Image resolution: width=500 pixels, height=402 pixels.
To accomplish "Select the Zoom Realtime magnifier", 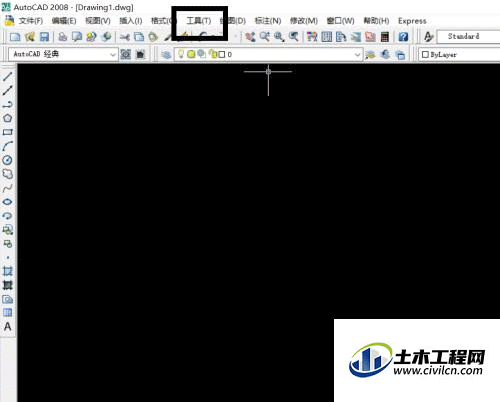I will (265, 37).
